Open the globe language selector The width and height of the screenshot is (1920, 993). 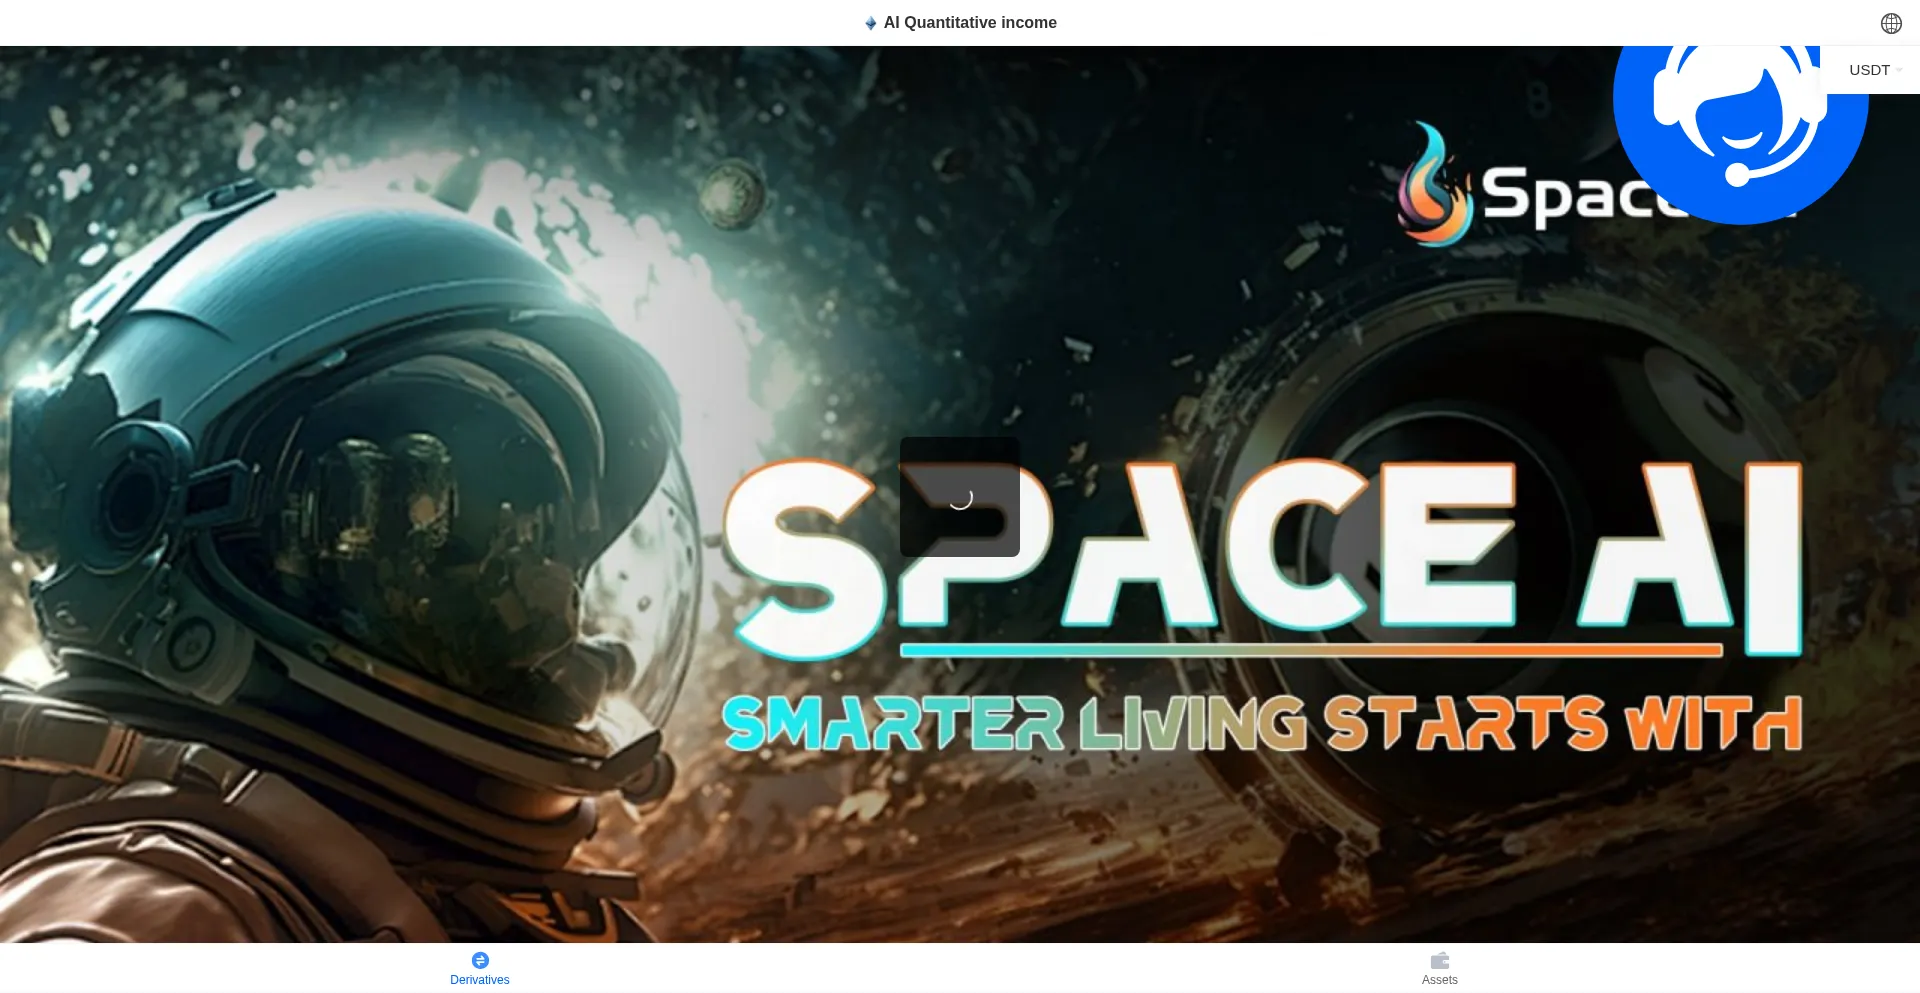[x=1890, y=23]
